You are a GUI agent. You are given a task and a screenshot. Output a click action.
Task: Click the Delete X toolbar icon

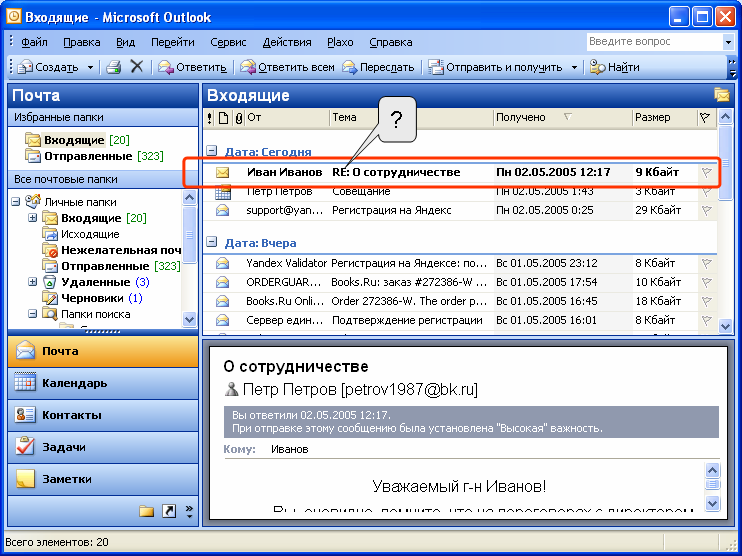[x=137, y=67]
